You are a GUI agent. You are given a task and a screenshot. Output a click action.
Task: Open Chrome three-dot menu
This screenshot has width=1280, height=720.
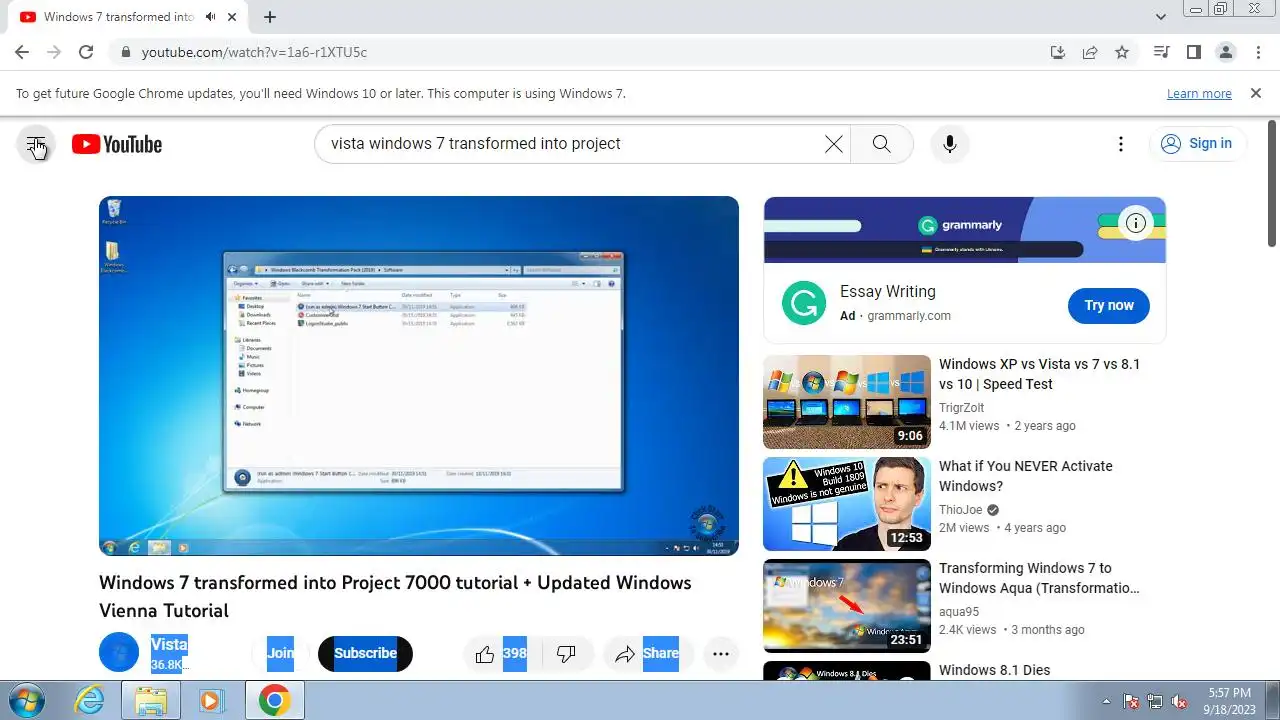point(1257,52)
